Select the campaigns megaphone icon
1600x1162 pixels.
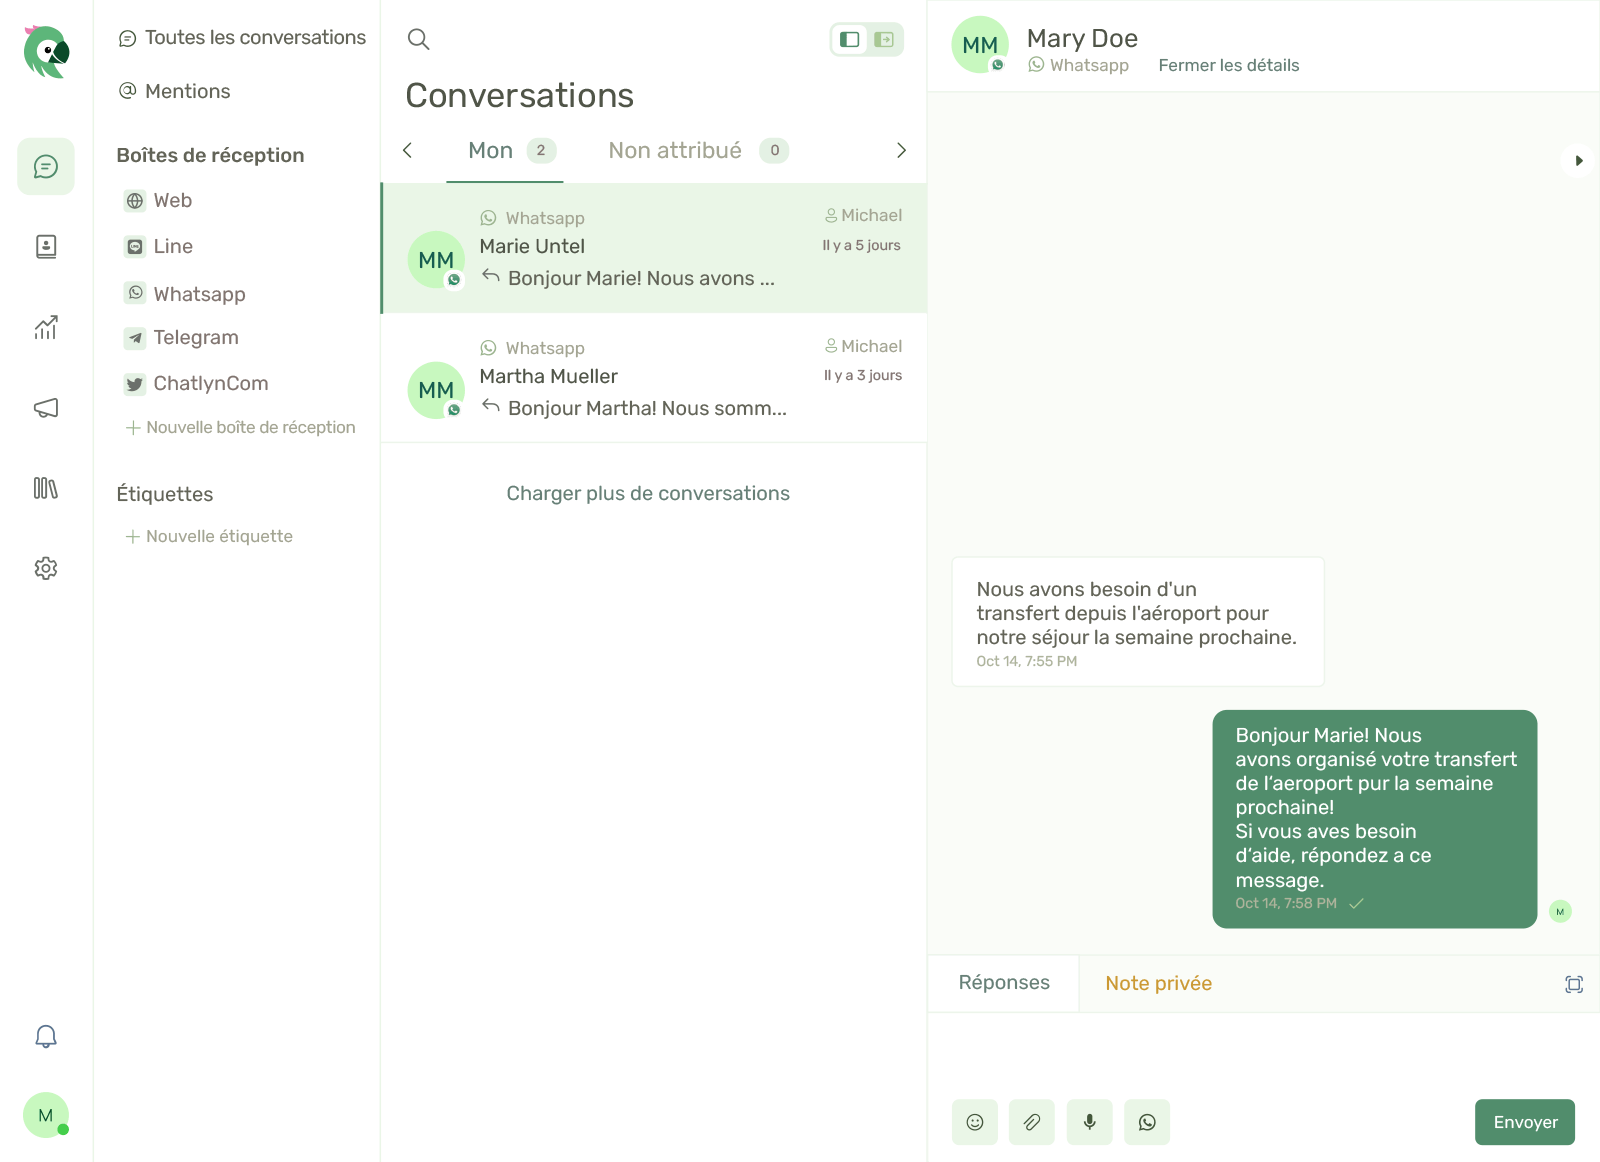pos(45,407)
